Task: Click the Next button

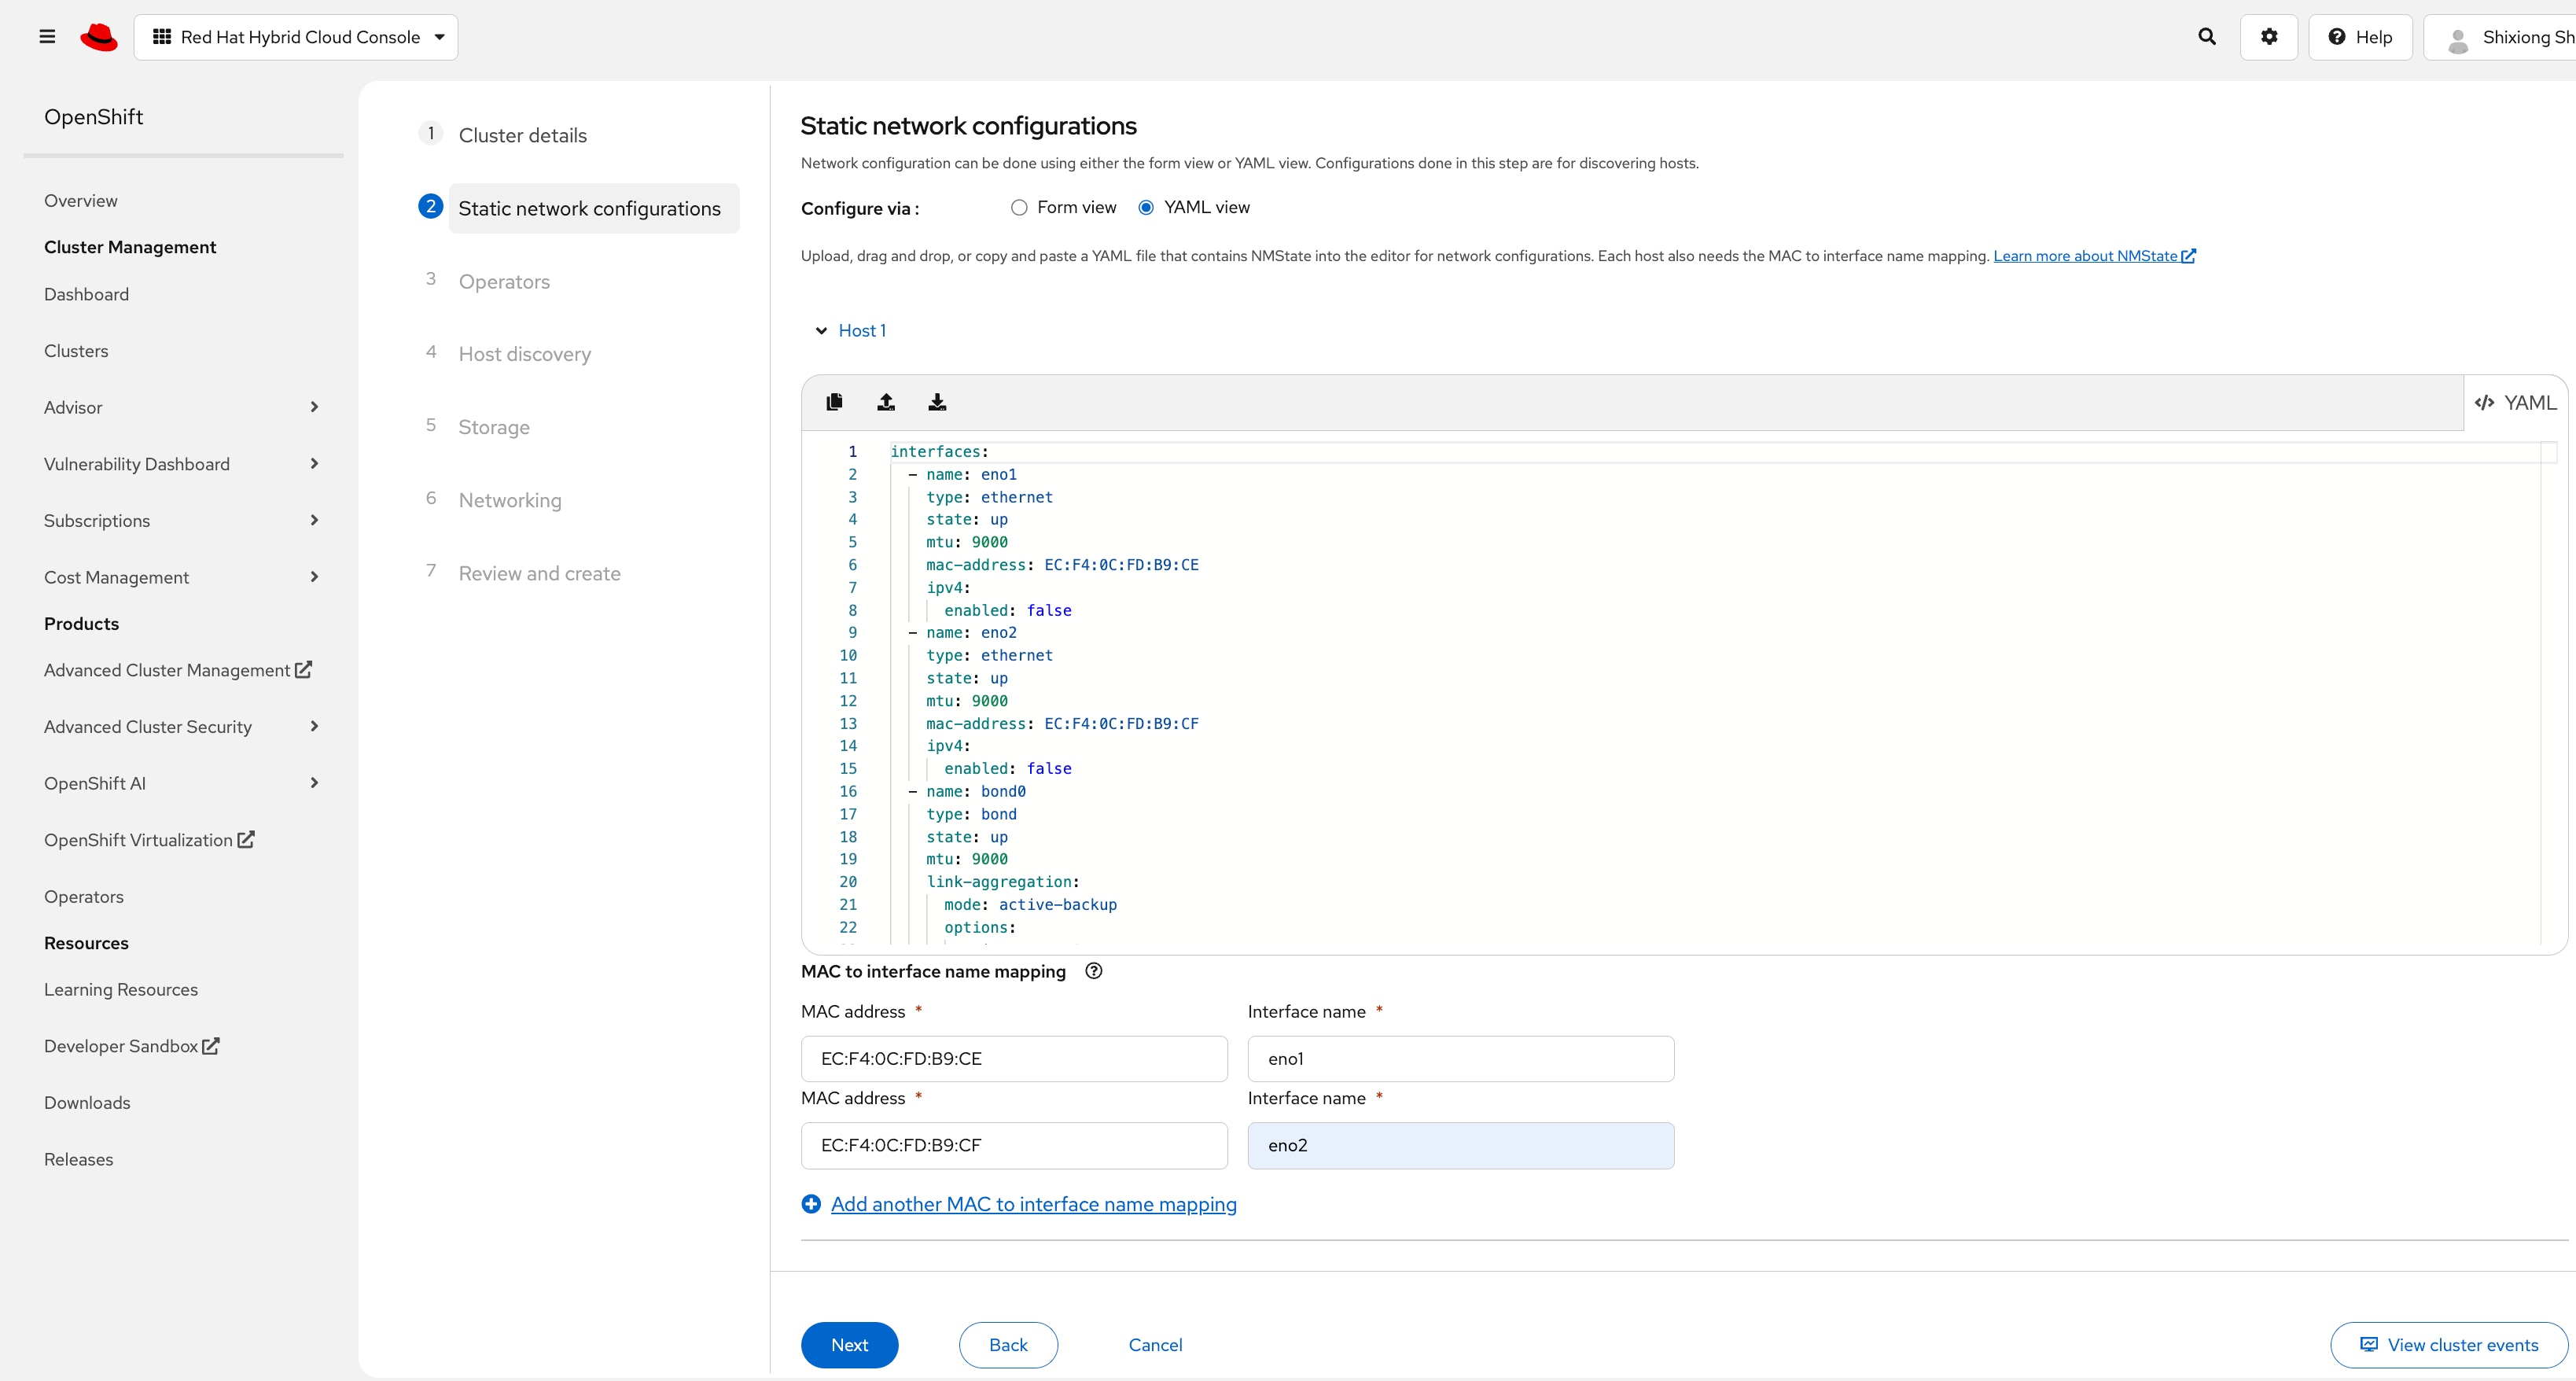Action: (849, 1345)
